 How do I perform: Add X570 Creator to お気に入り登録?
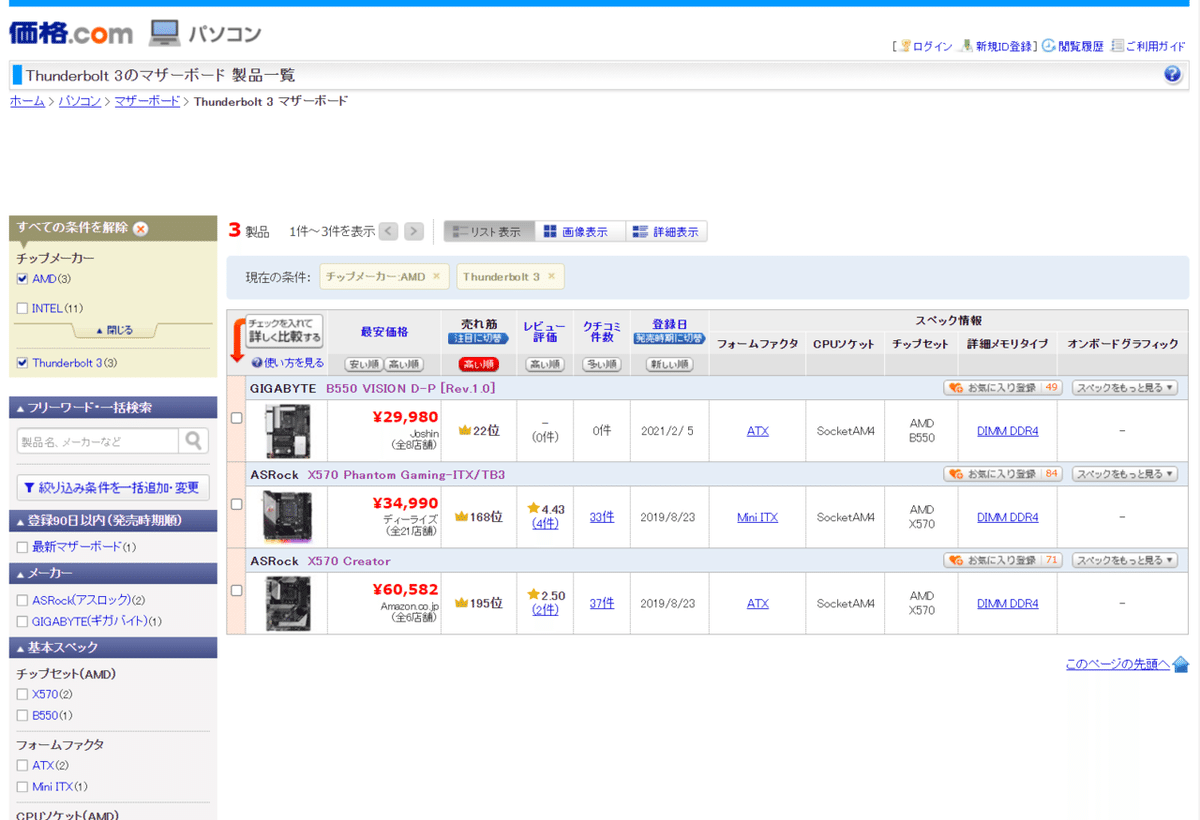coord(1002,560)
